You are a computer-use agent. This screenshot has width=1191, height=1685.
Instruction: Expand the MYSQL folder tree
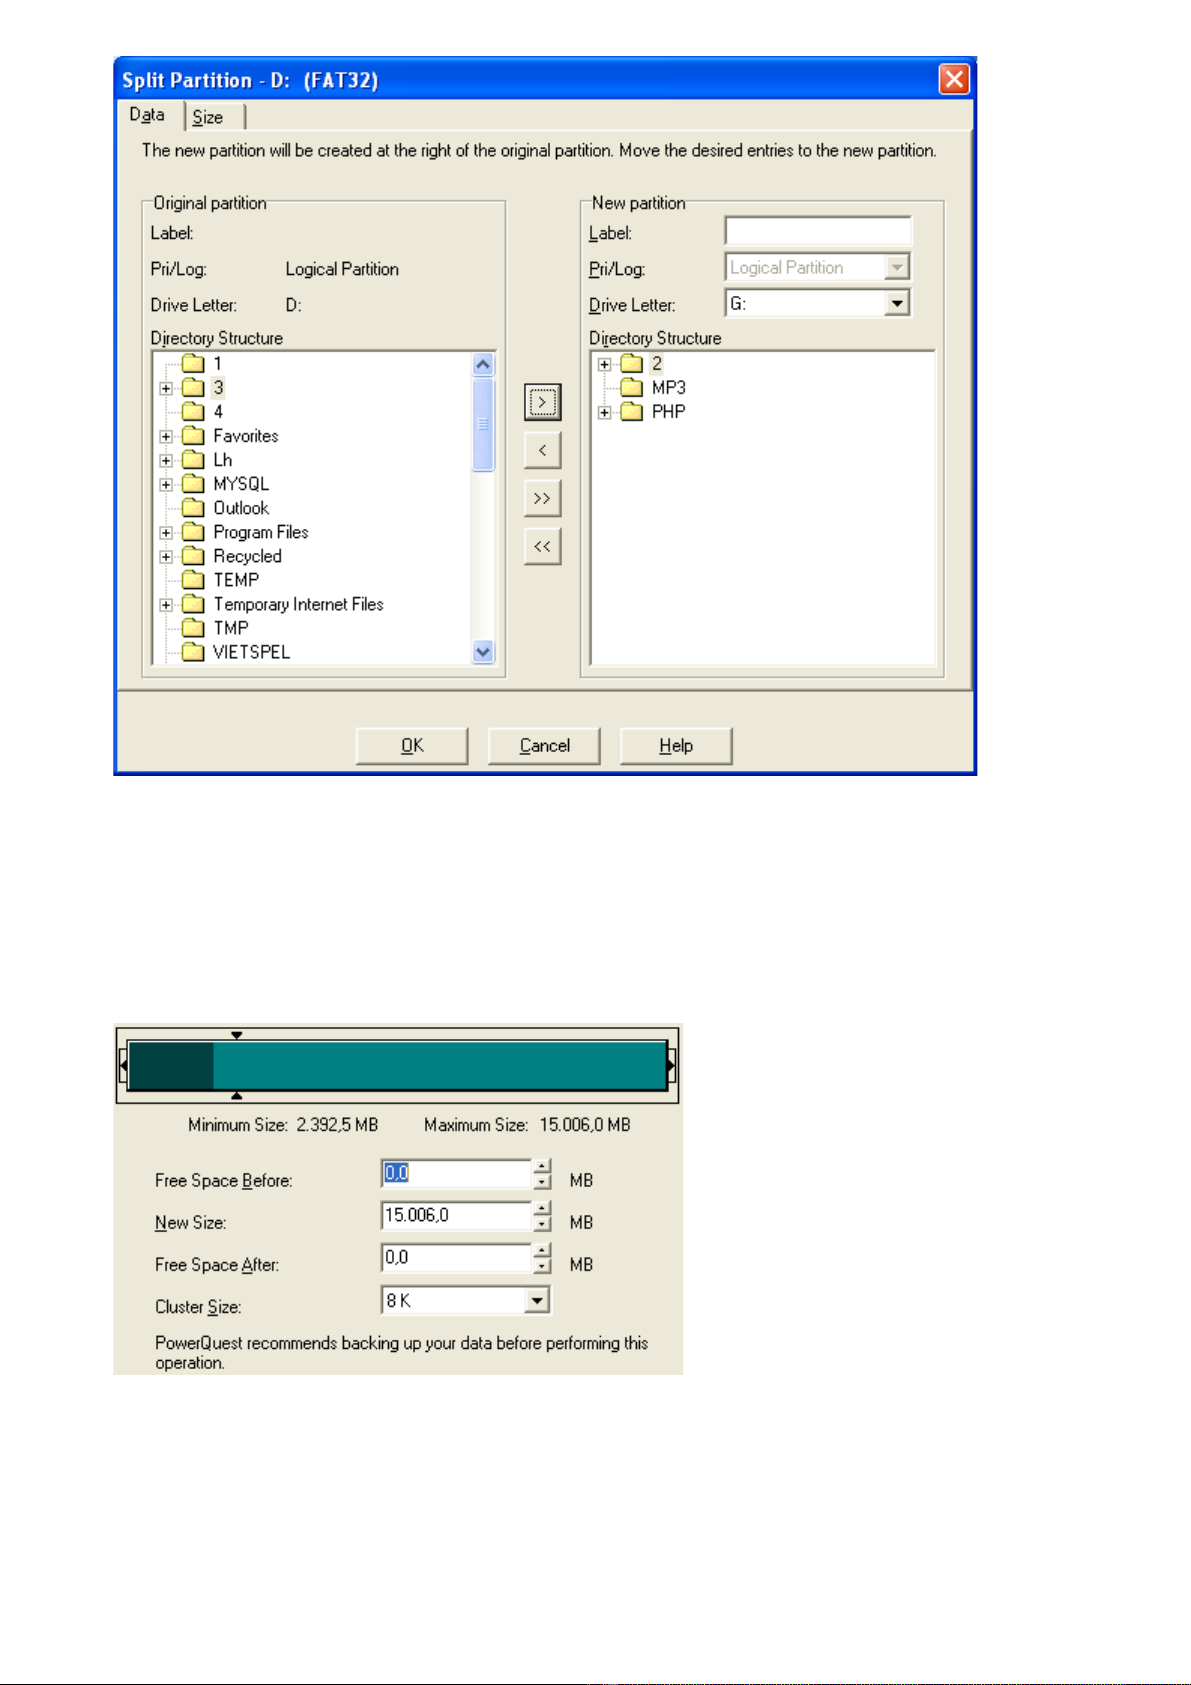point(166,485)
